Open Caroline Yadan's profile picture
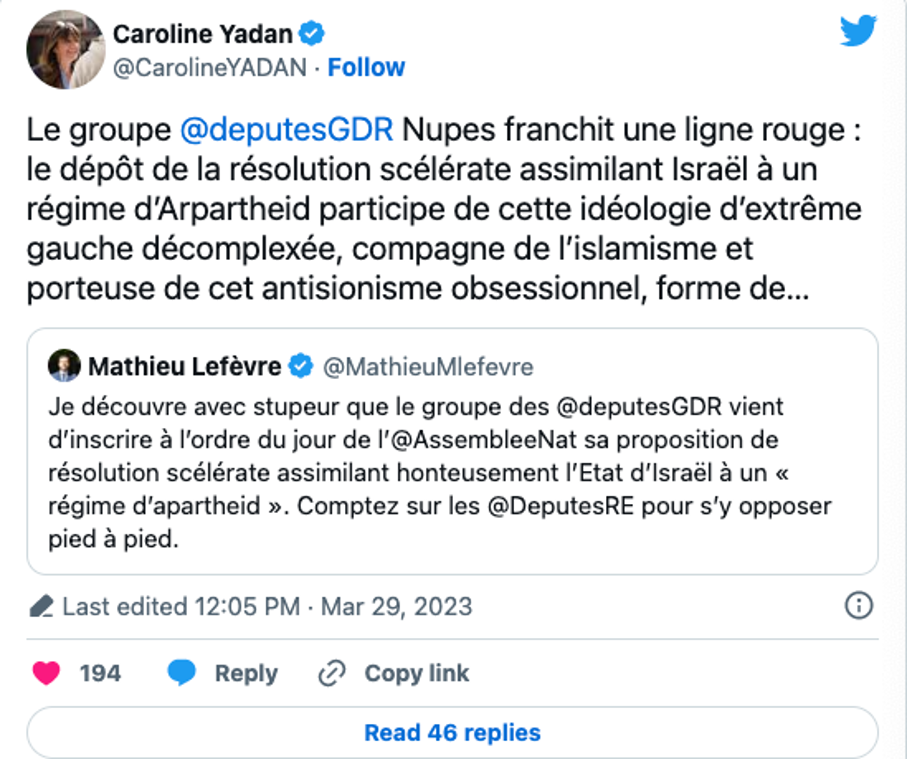The width and height of the screenshot is (908, 760). (x=64, y=50)
